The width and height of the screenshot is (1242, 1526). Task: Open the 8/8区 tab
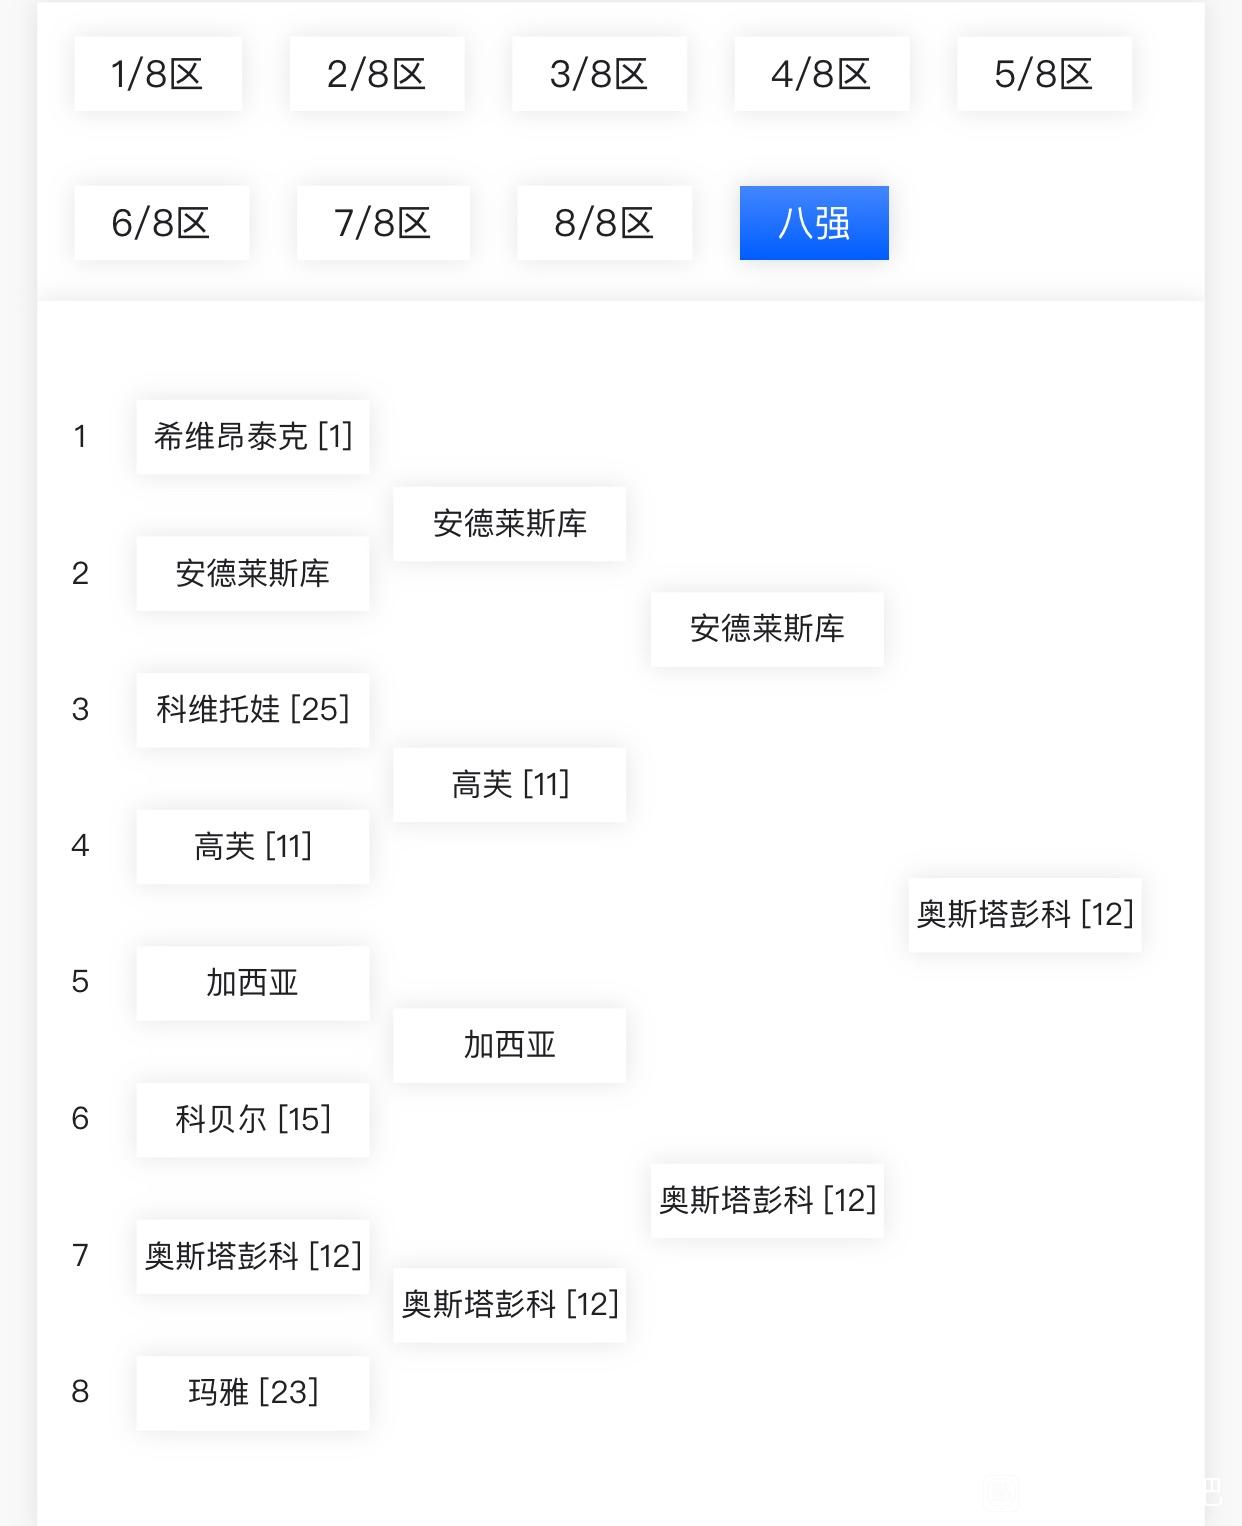pos(604,223)
